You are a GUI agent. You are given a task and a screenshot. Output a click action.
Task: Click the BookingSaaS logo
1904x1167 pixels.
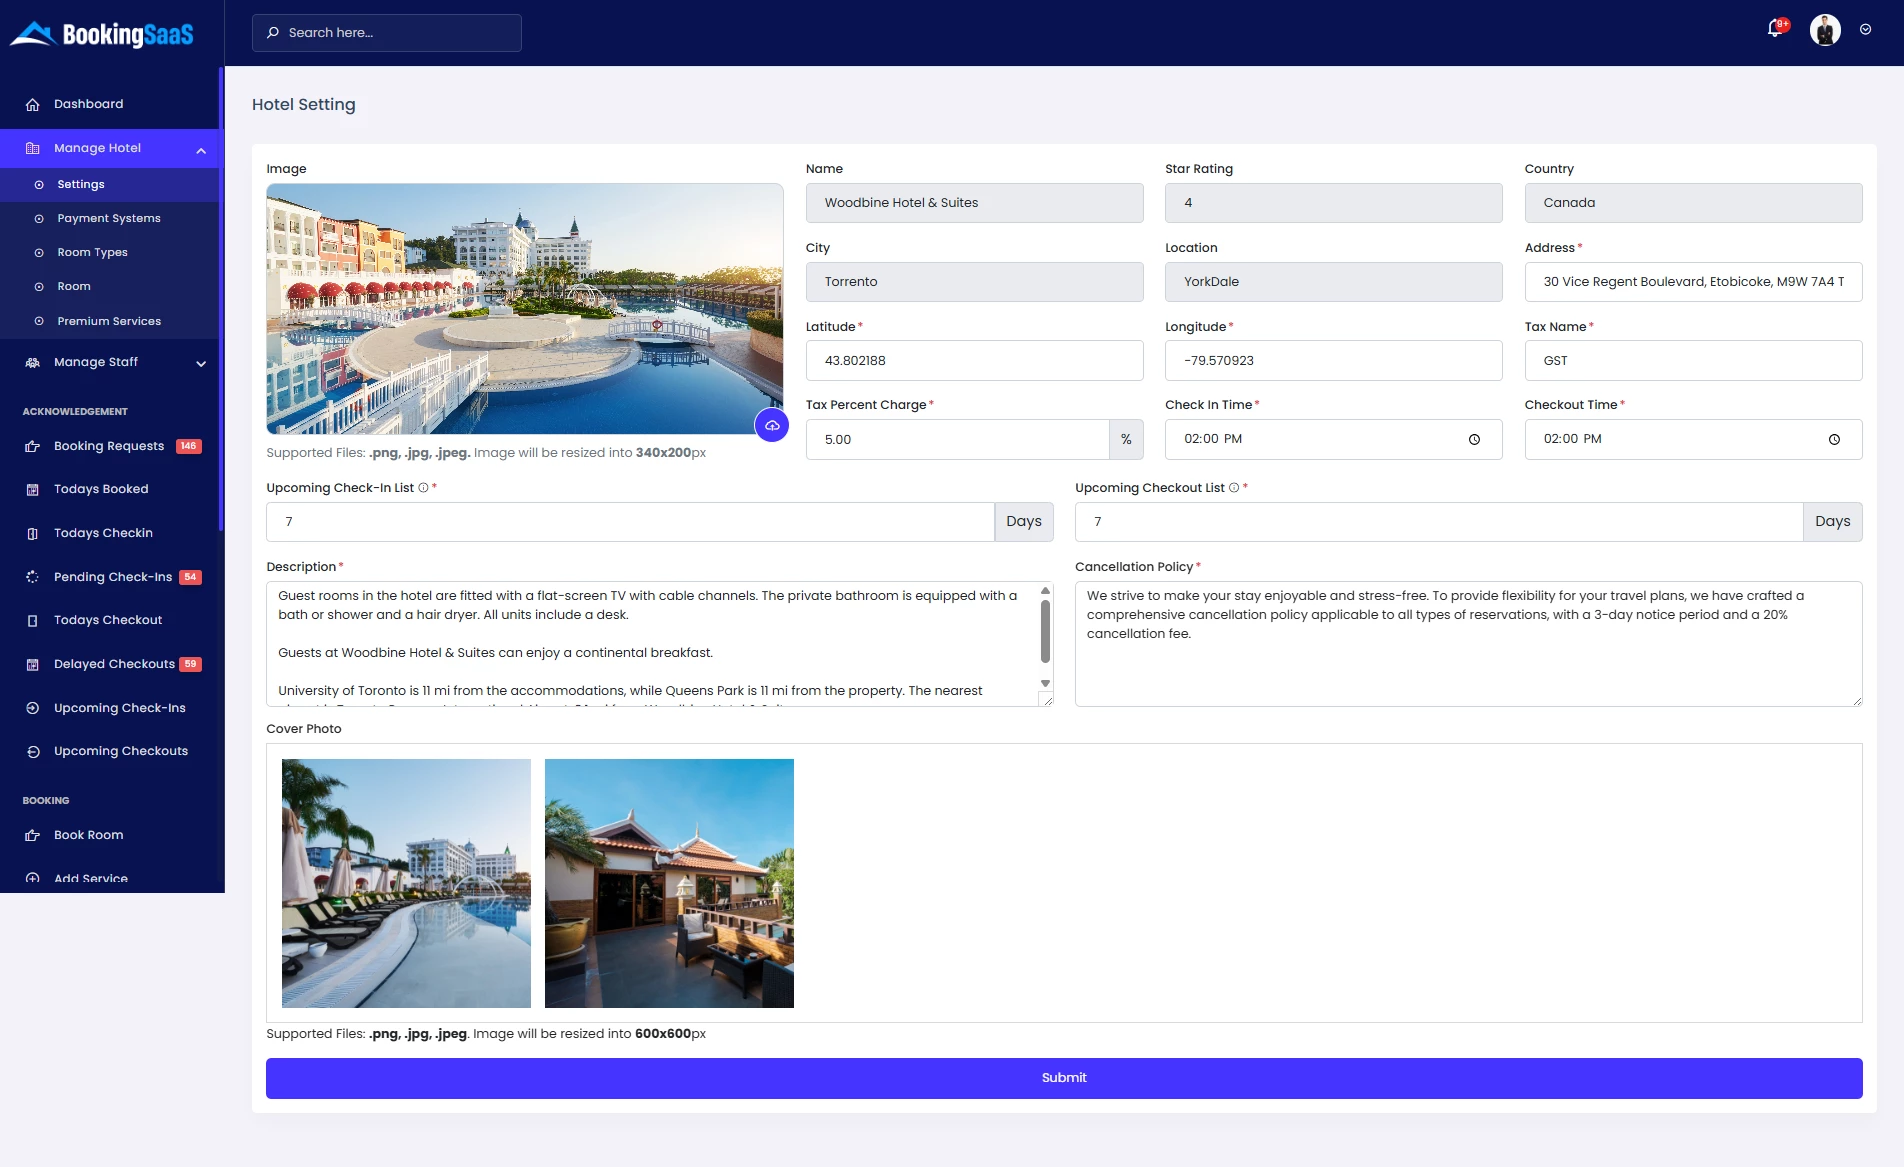coord(103,32)
